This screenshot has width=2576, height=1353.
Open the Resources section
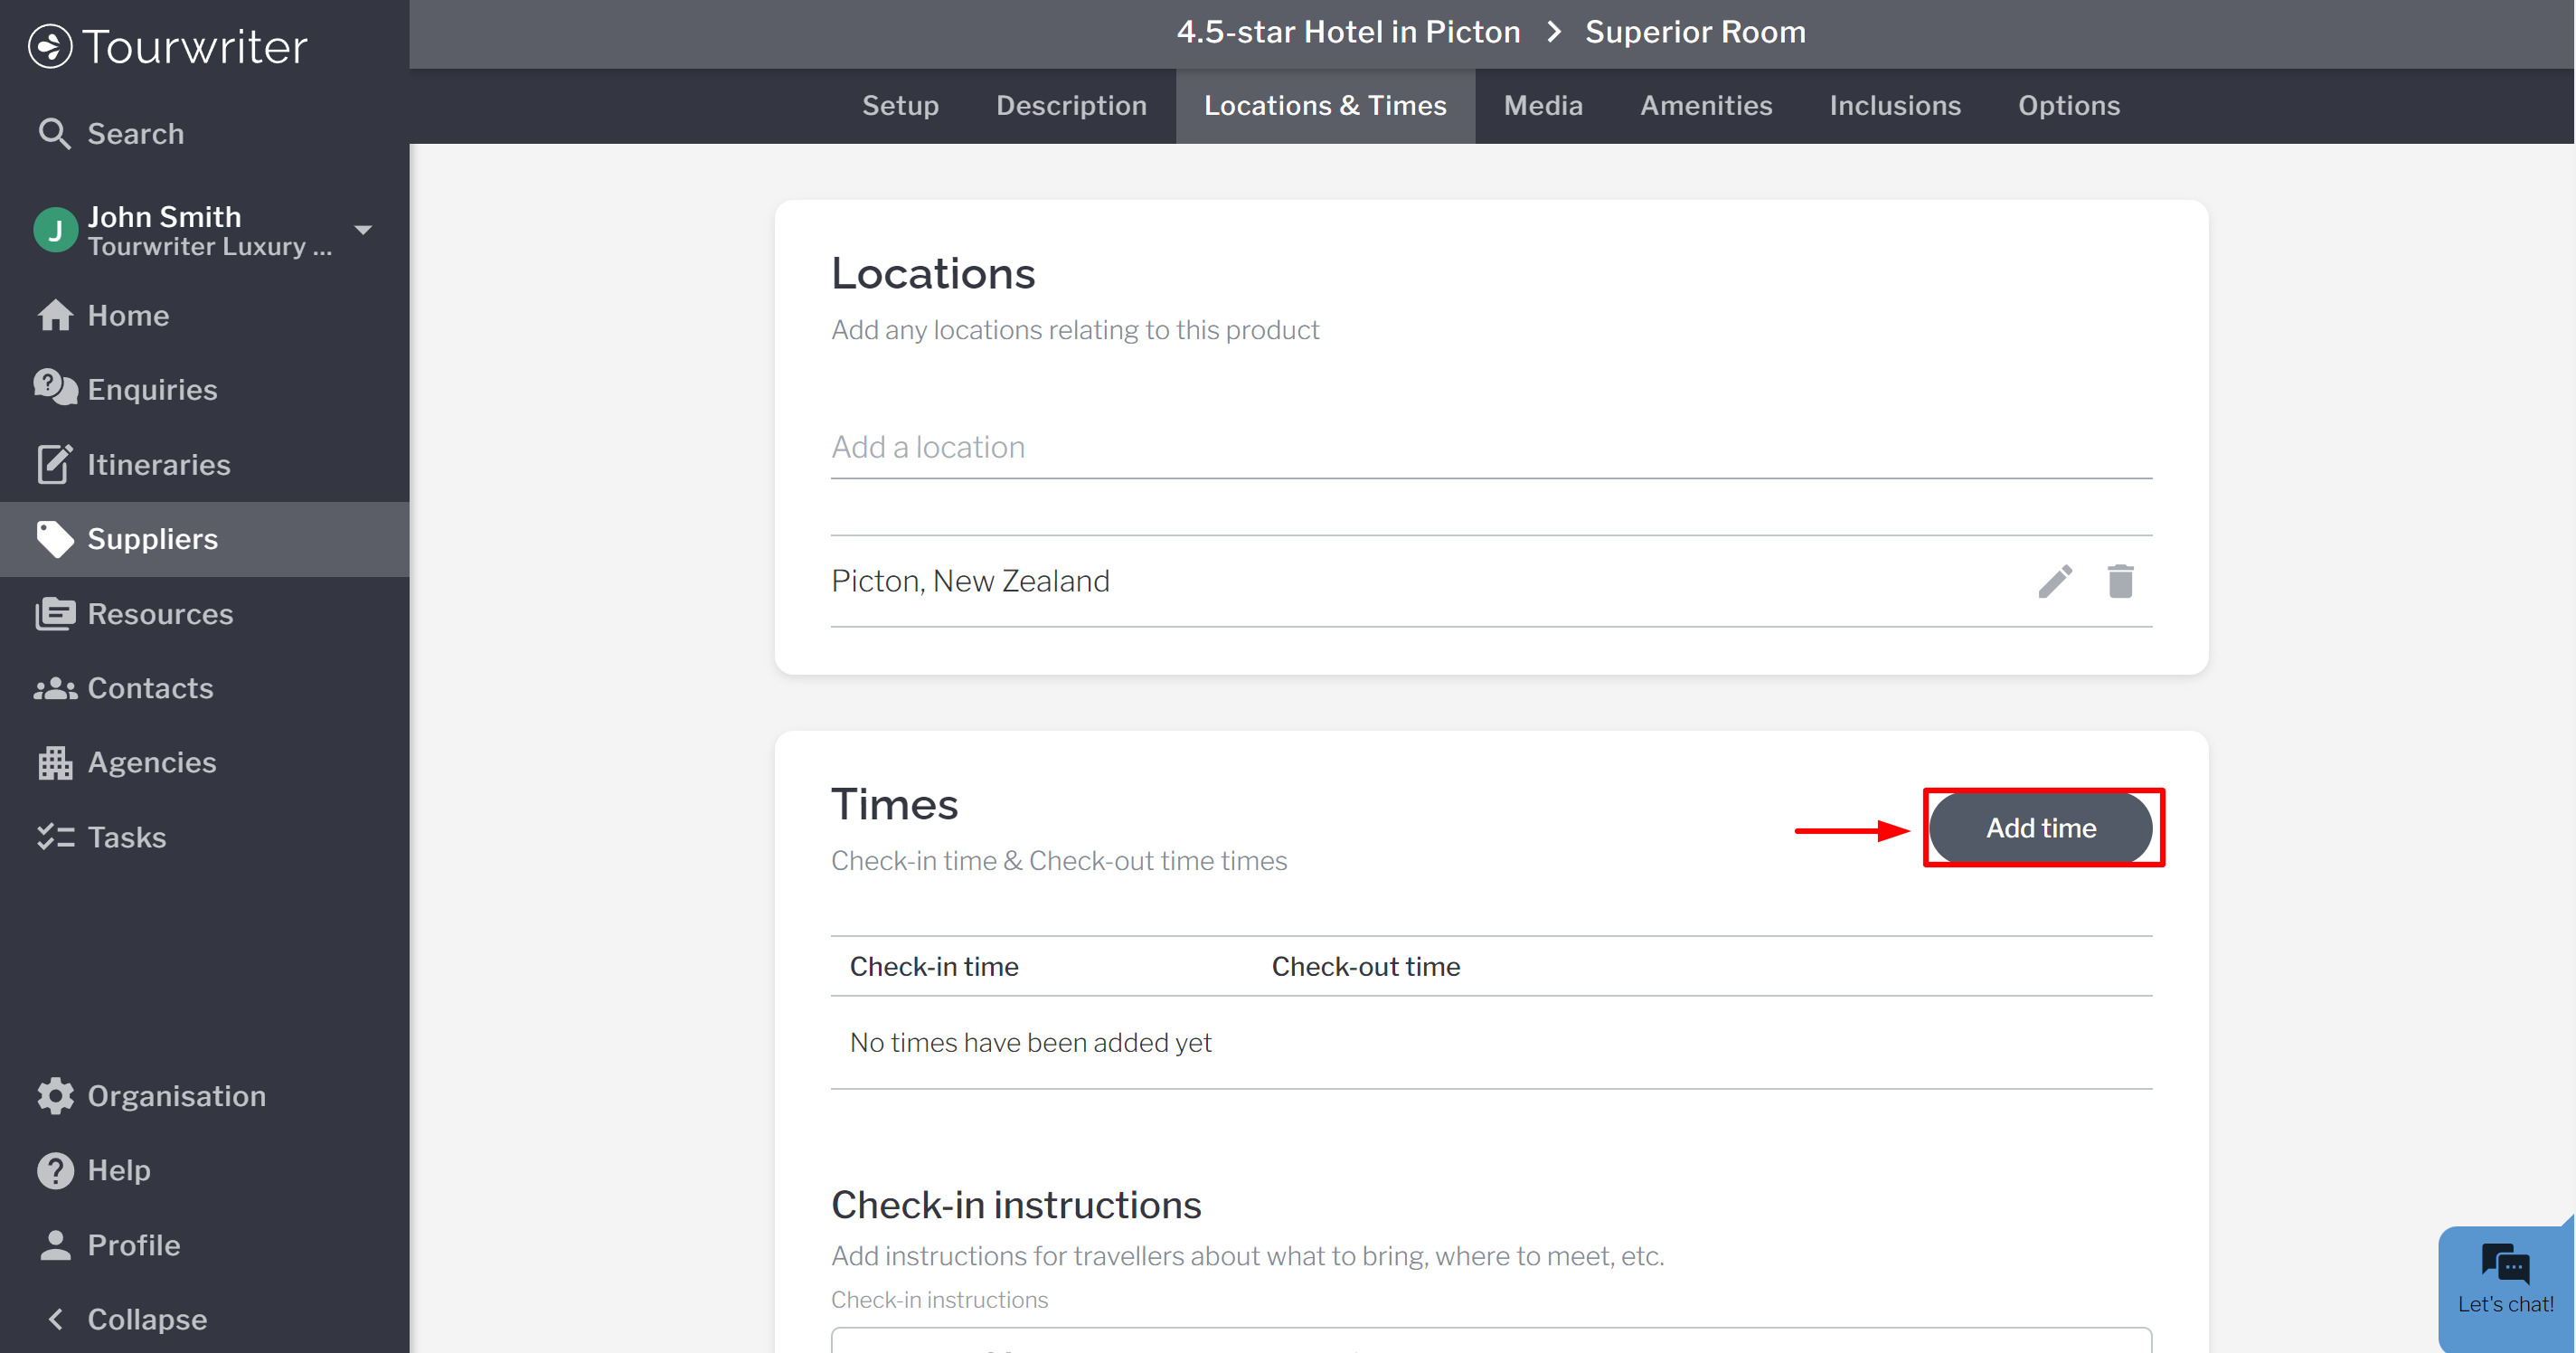point(160,614)
